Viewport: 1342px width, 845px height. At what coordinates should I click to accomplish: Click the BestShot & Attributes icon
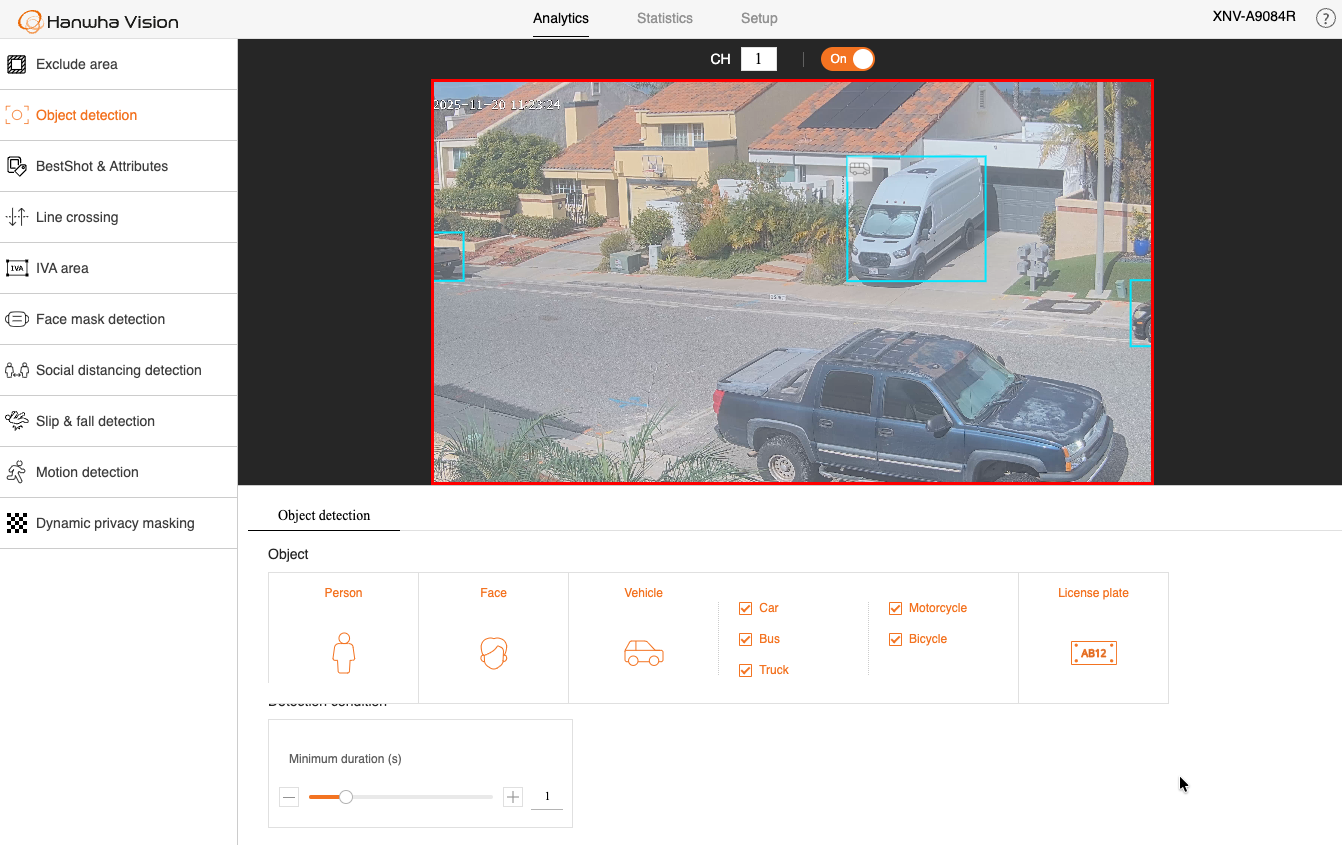pos(17,167)
